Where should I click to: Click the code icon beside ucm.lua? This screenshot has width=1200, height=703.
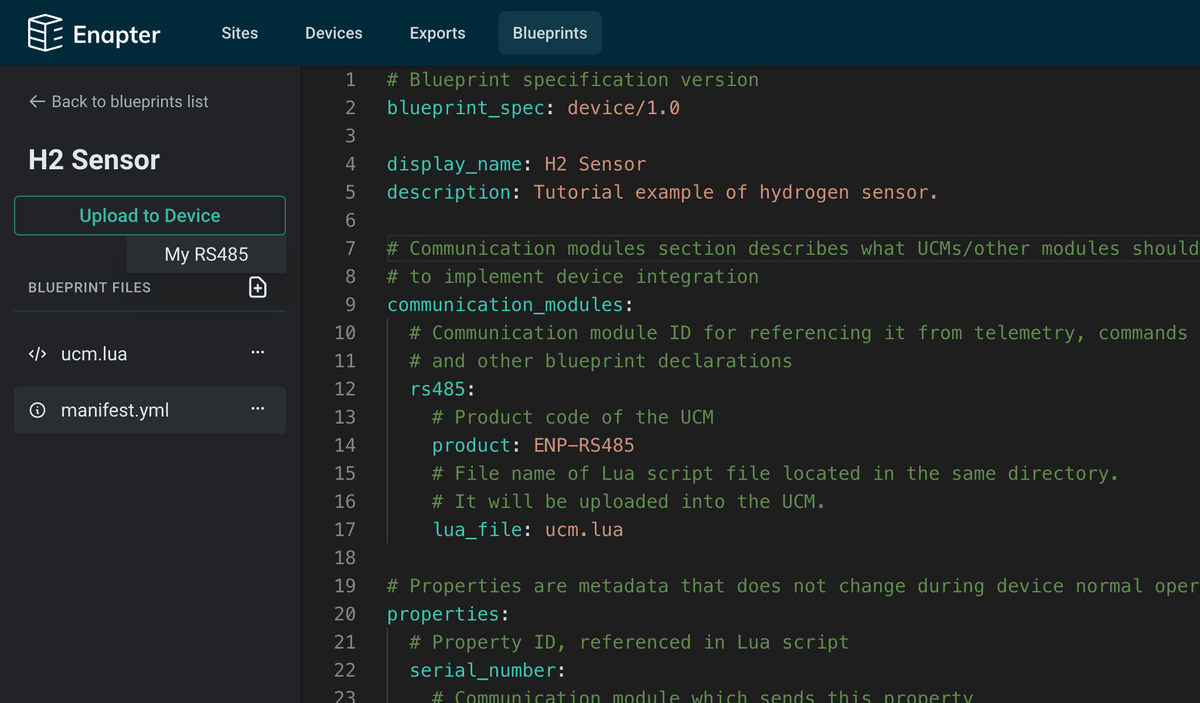pyautogui.click(x=37, y=354)
